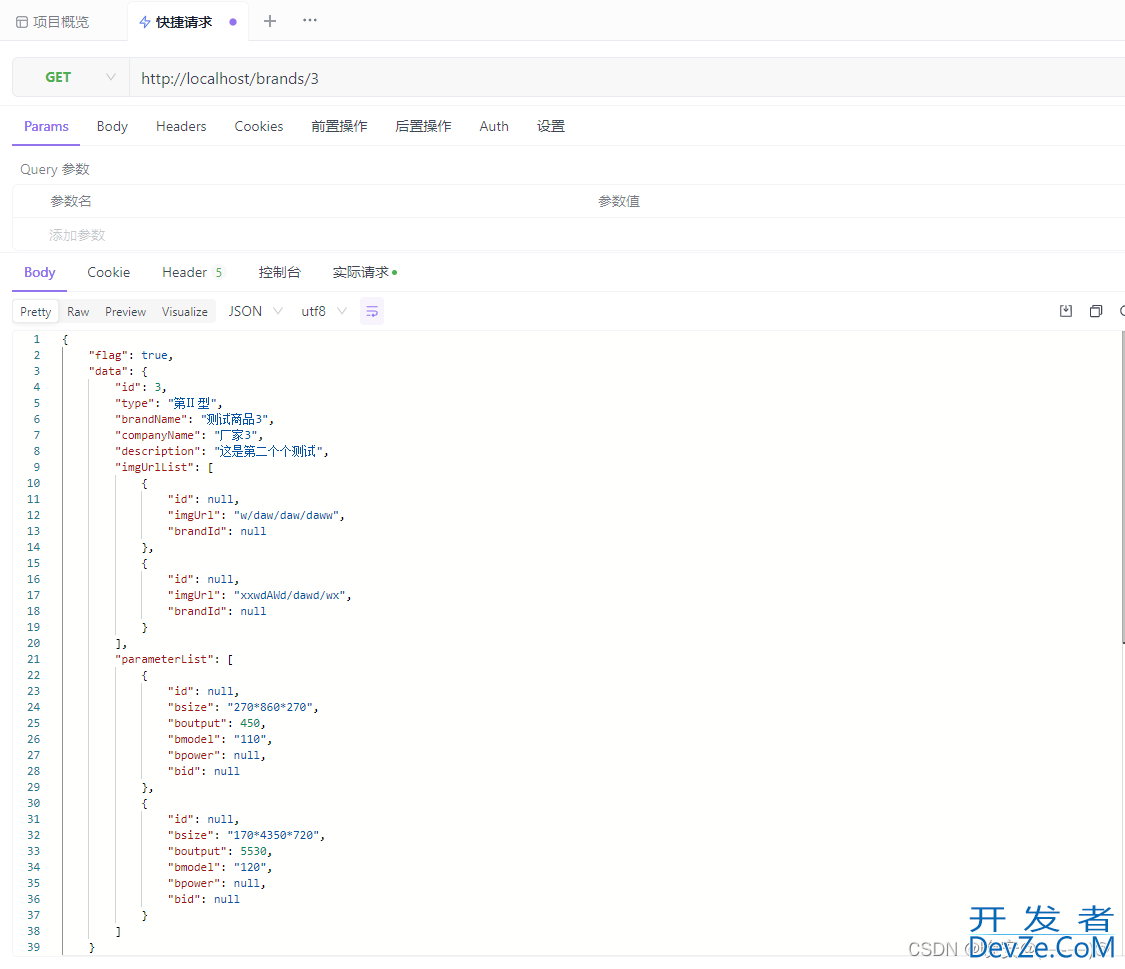Click the "parameterList" line
This screenshot has width=1125, height=969.
pos(174,659)
